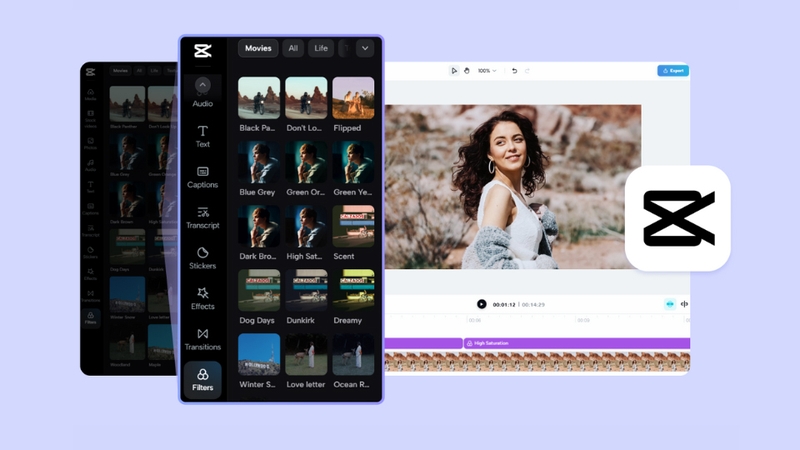800x450 pixels.
Task: Apply the Green Or... filter
Action: 306,162
